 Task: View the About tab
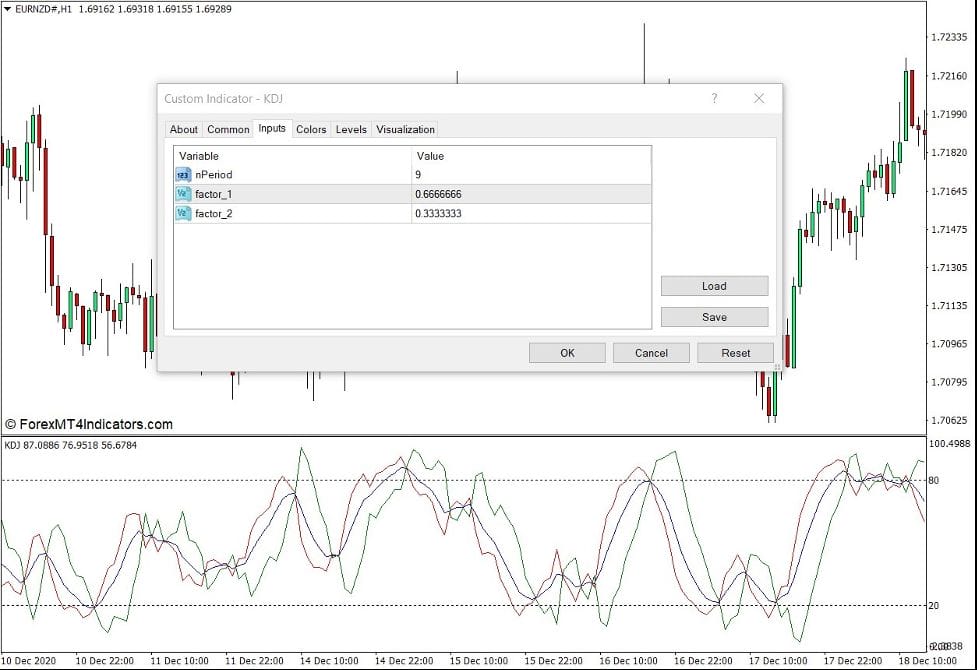(x=183, y=129)
